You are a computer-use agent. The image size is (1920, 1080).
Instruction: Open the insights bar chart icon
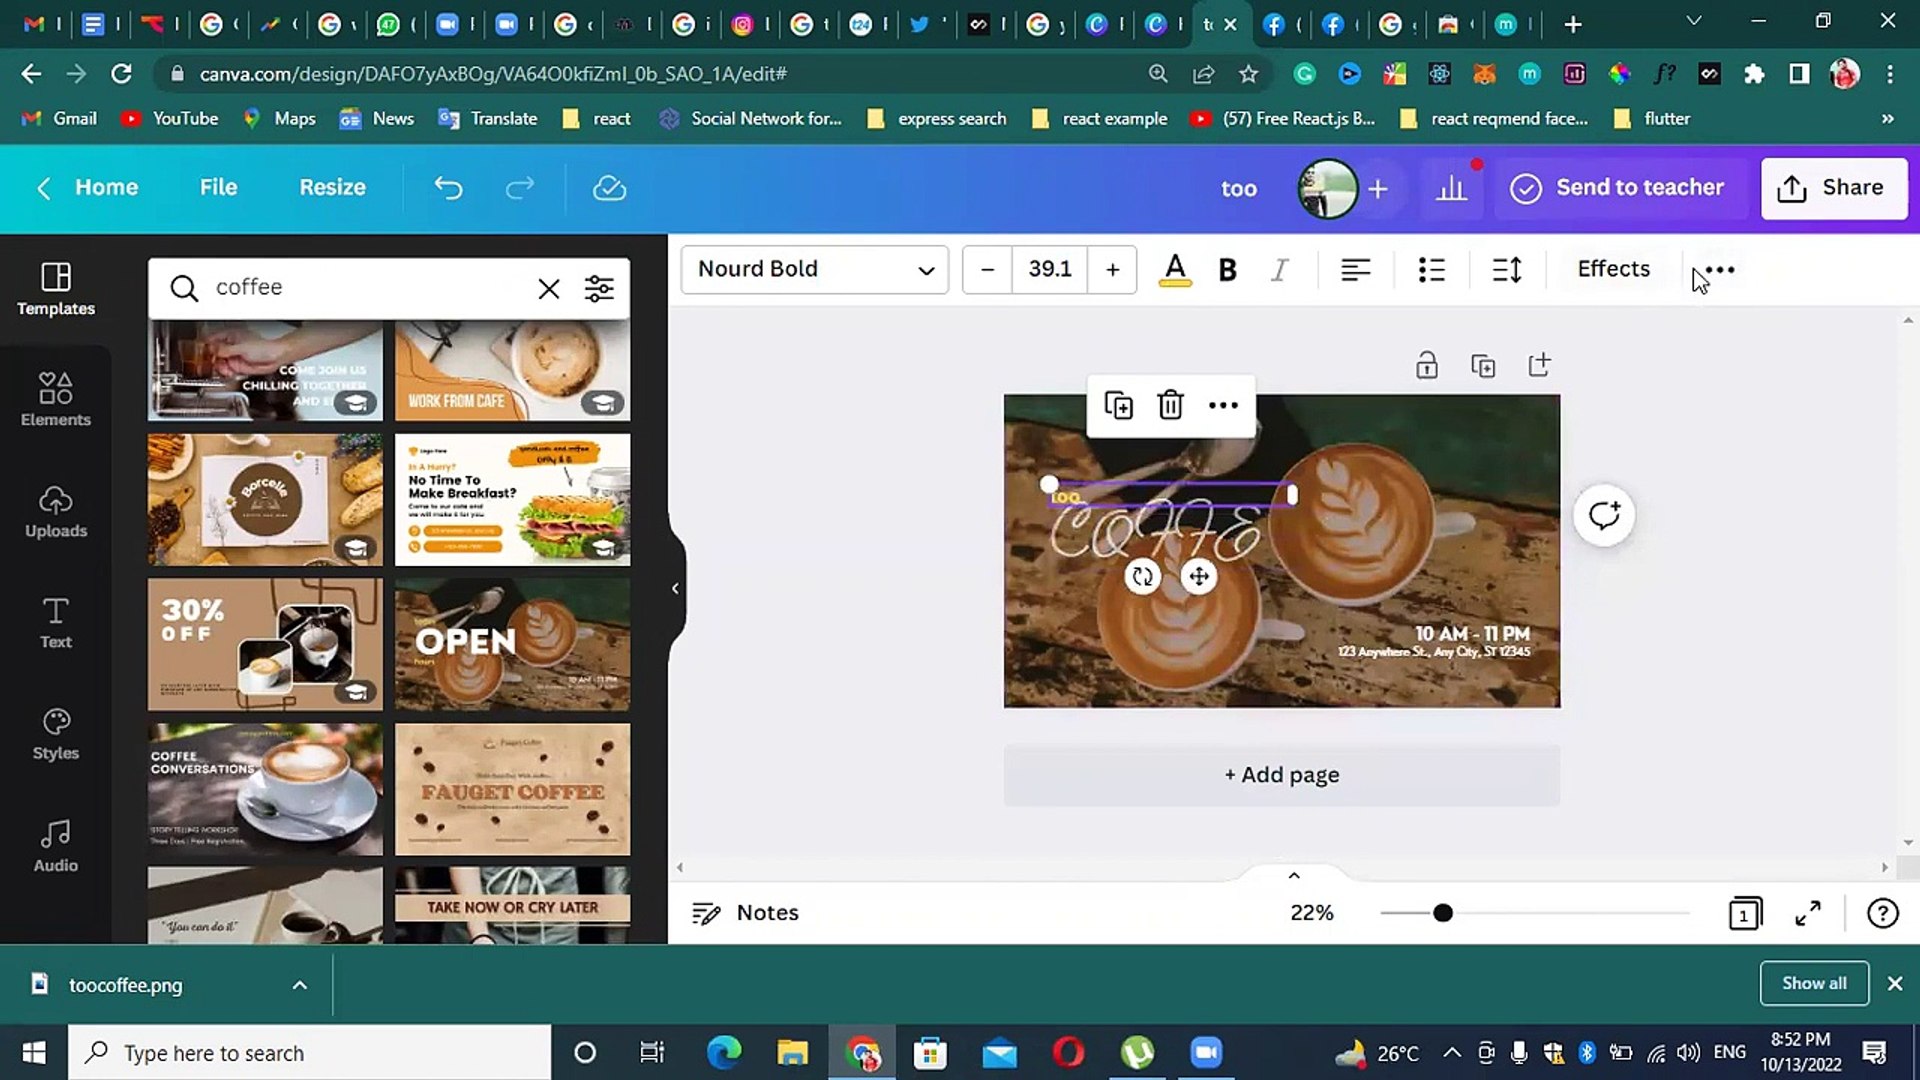(1451, 188)
